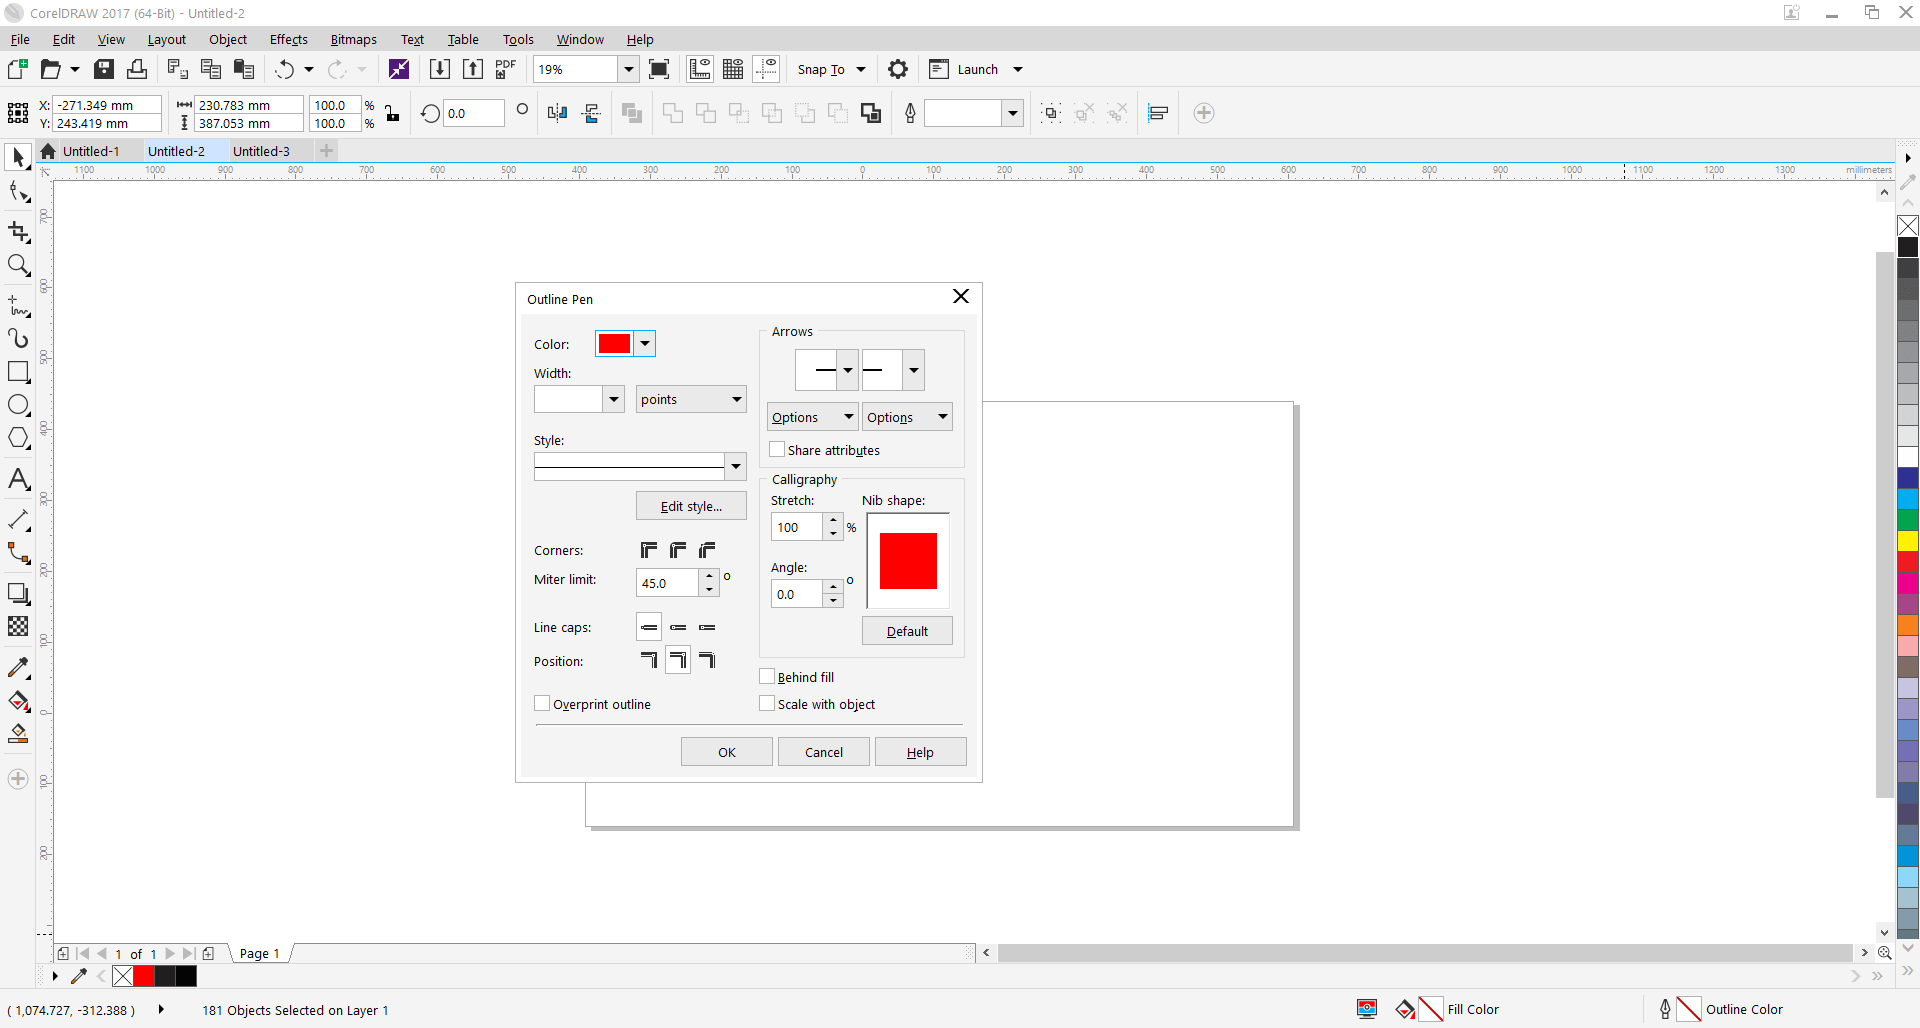Select the Ellipse tool
Image resolution: width=1920 pixels, height=1028 pixels.
[x=18, y=405]
